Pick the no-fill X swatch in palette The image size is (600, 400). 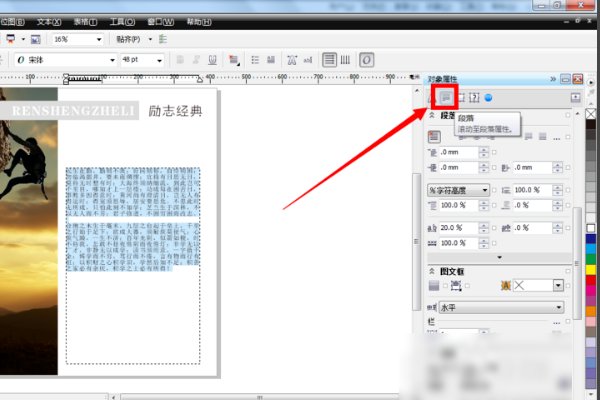590,113
